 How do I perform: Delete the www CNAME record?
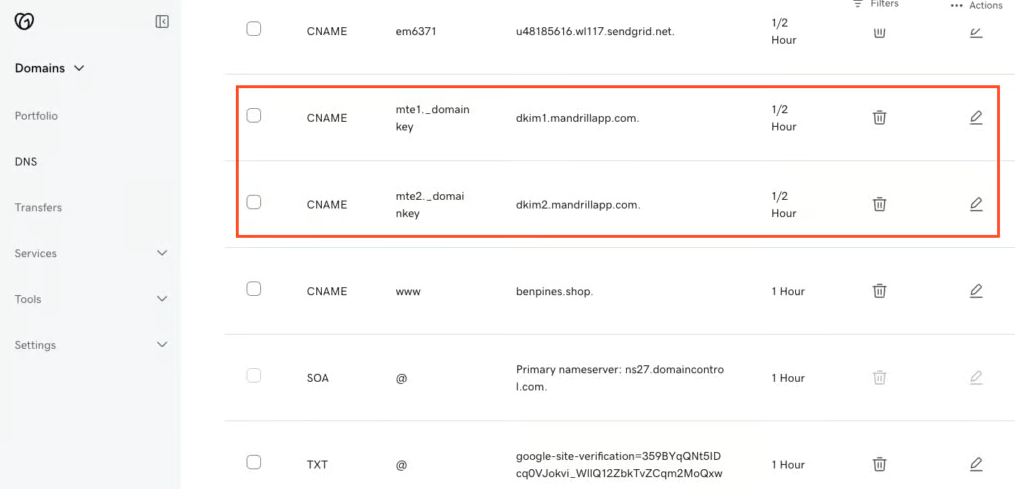click(x=879, y=291)
